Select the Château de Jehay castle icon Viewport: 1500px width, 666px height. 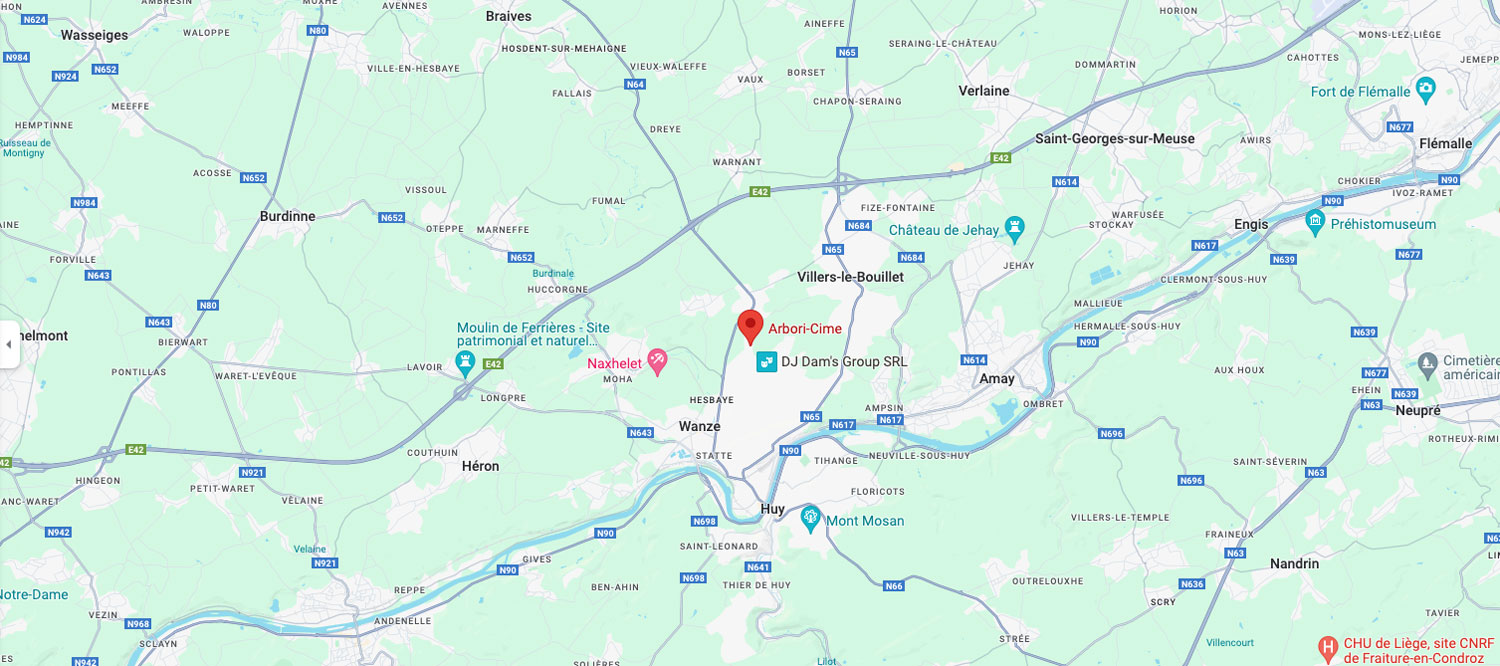(x=1015, y=229)
